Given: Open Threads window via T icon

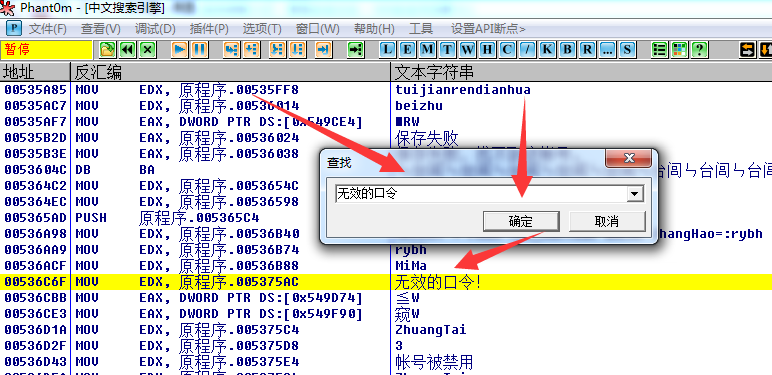Looking at the screenshot, I should point(447,49).
